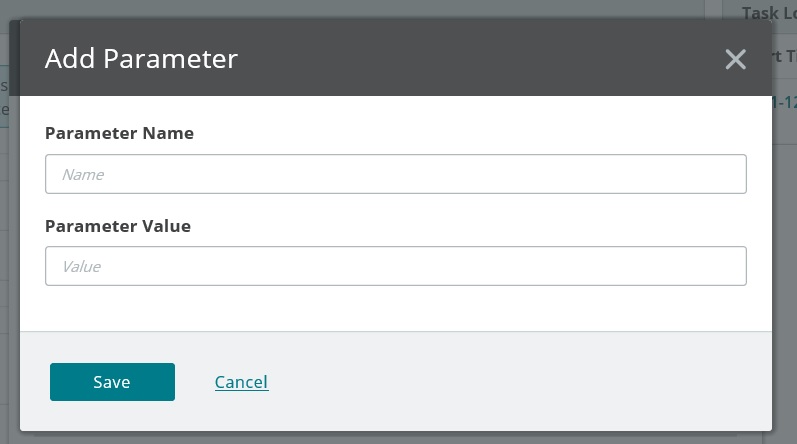
Task: Click the Cancel link
Action: click(x=241, y=382)
